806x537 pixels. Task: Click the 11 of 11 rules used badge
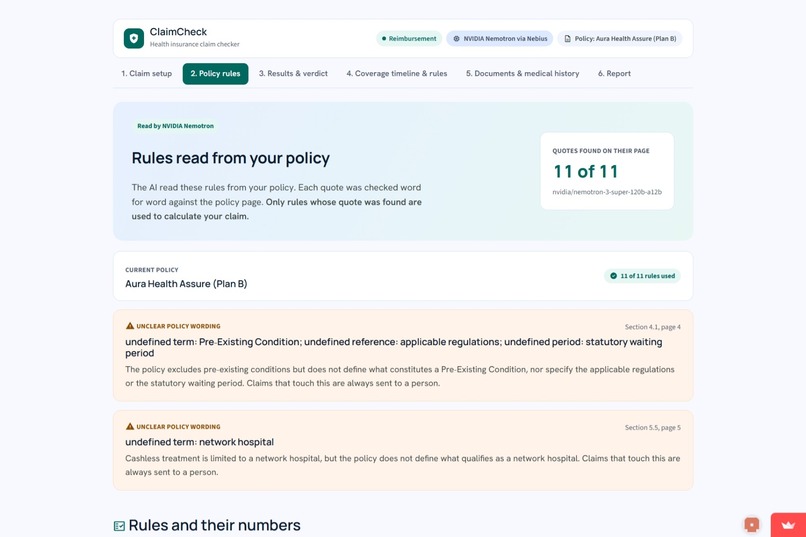point(642,276)
